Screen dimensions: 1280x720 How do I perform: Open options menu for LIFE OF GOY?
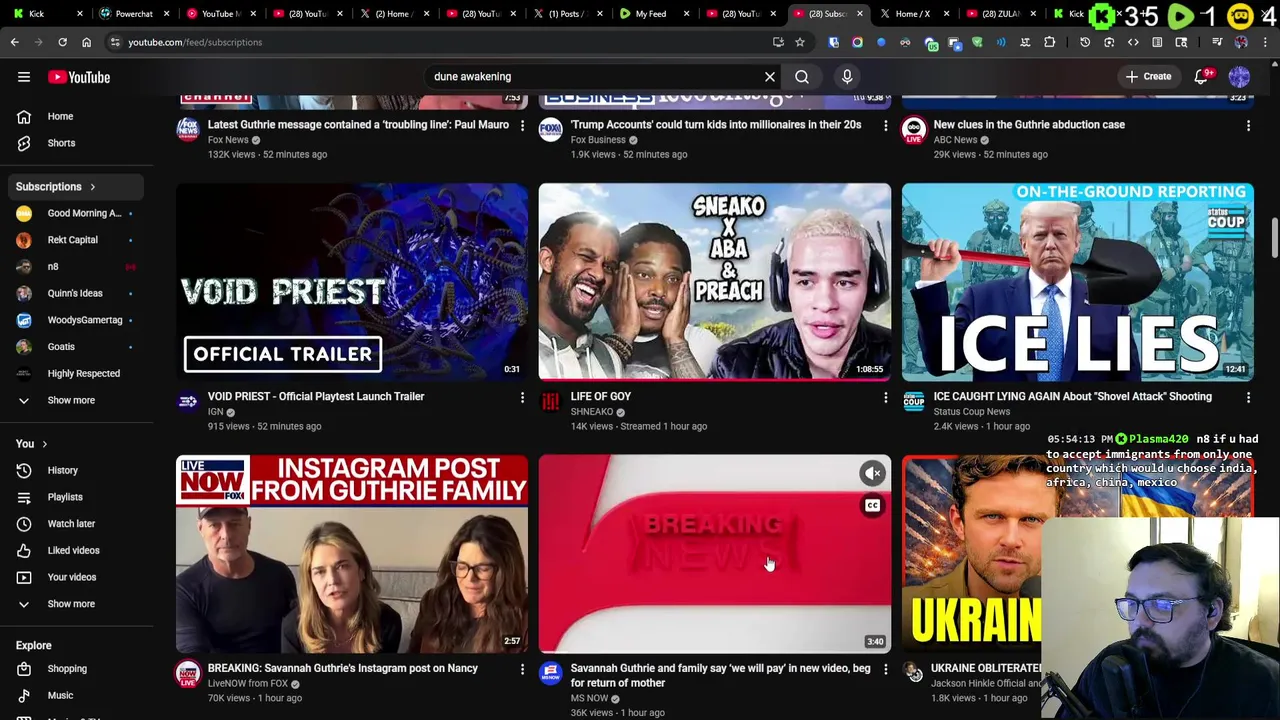tap(885, 398)
